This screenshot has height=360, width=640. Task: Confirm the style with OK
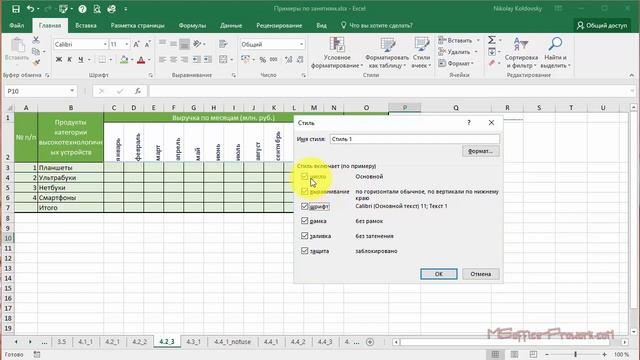pos(439,274)
